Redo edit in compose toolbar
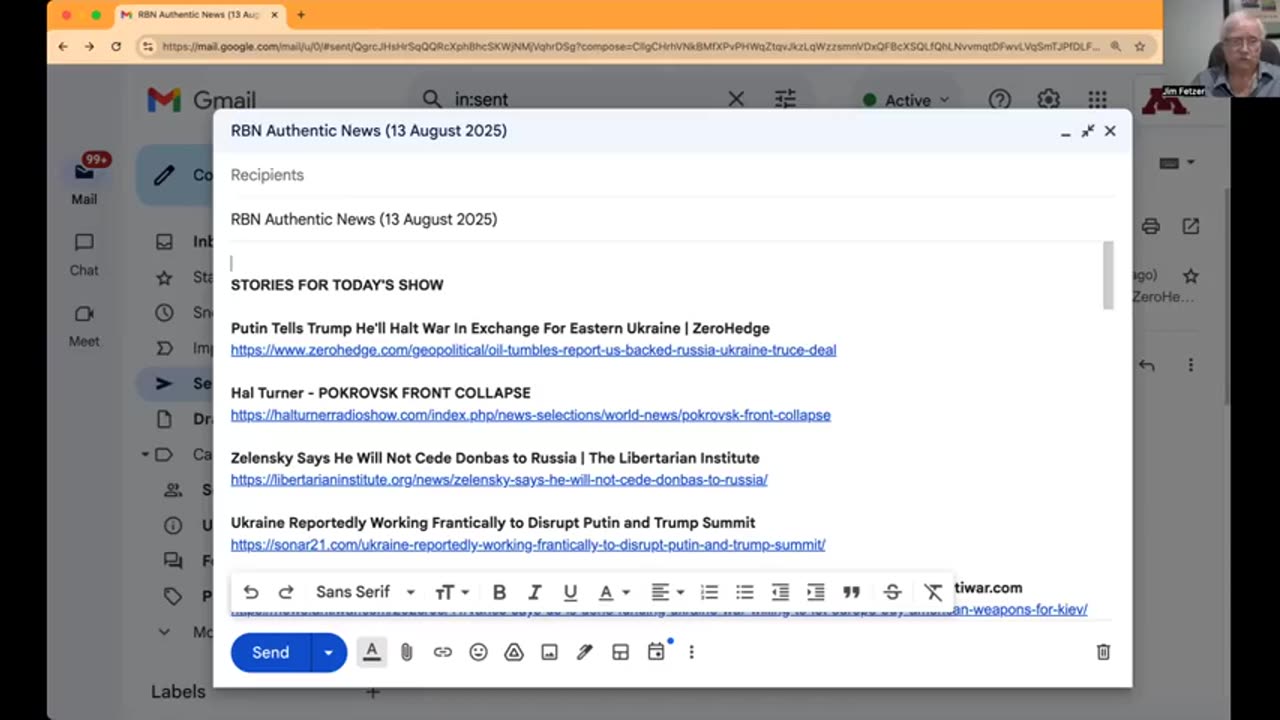Viewport: 1280px width, 720px height. [x=286, y=592]
